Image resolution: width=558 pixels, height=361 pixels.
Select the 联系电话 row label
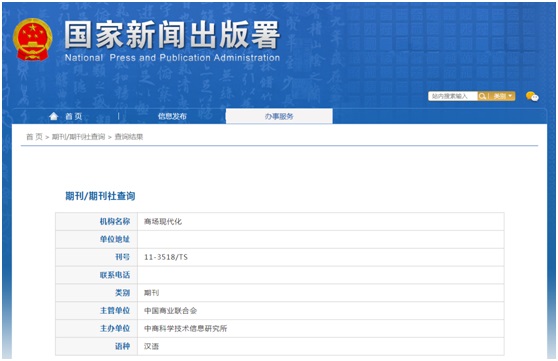pos(115,275)
